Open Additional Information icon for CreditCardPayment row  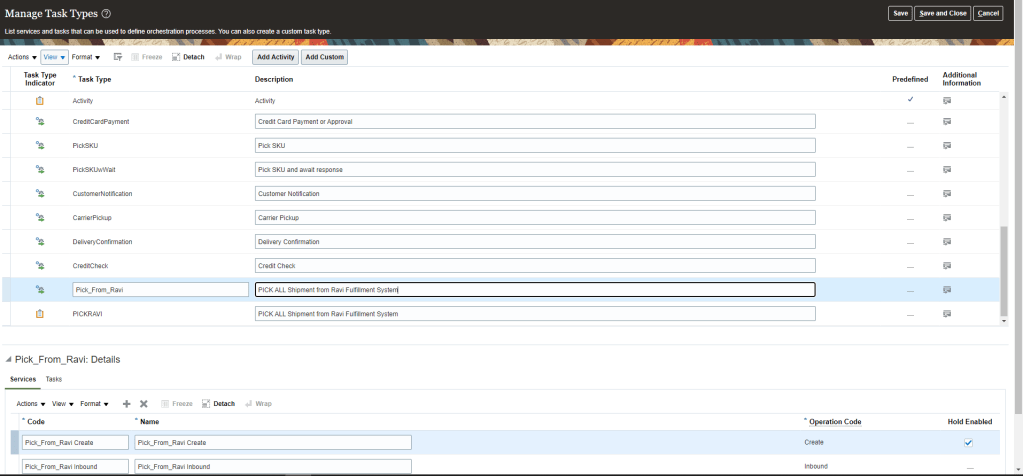946,122
